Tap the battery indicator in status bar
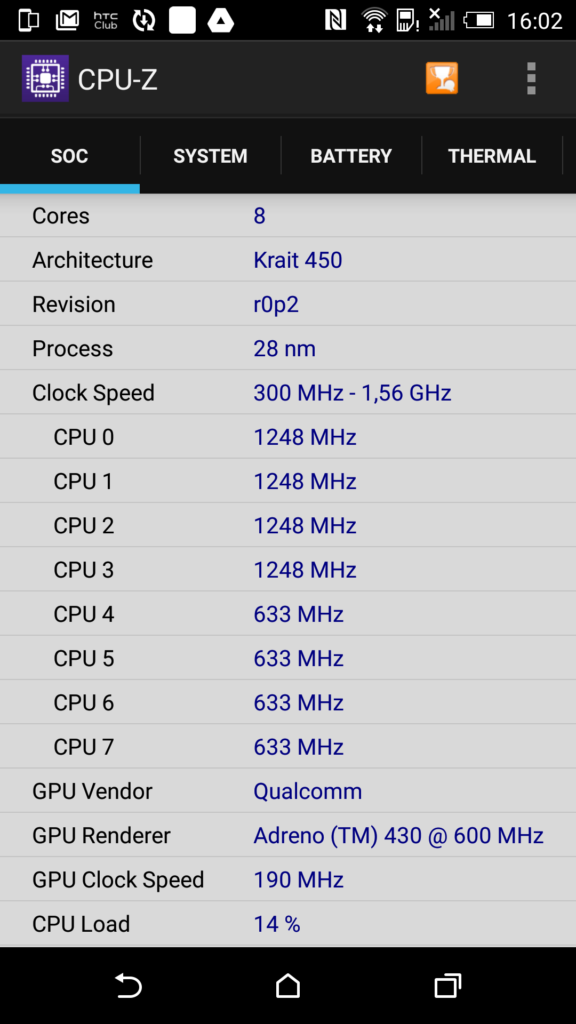The width and height of the screenshot is (576, 1024). 479,20
